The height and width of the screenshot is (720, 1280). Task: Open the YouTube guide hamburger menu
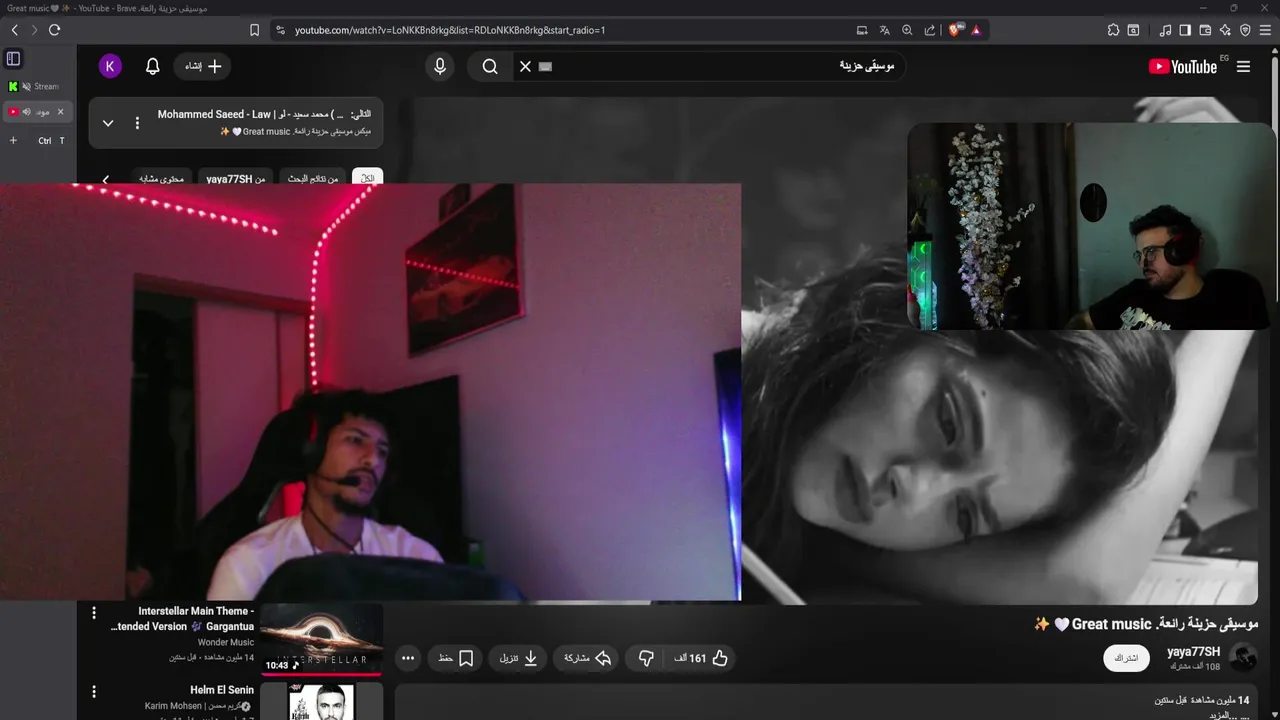1244,67
